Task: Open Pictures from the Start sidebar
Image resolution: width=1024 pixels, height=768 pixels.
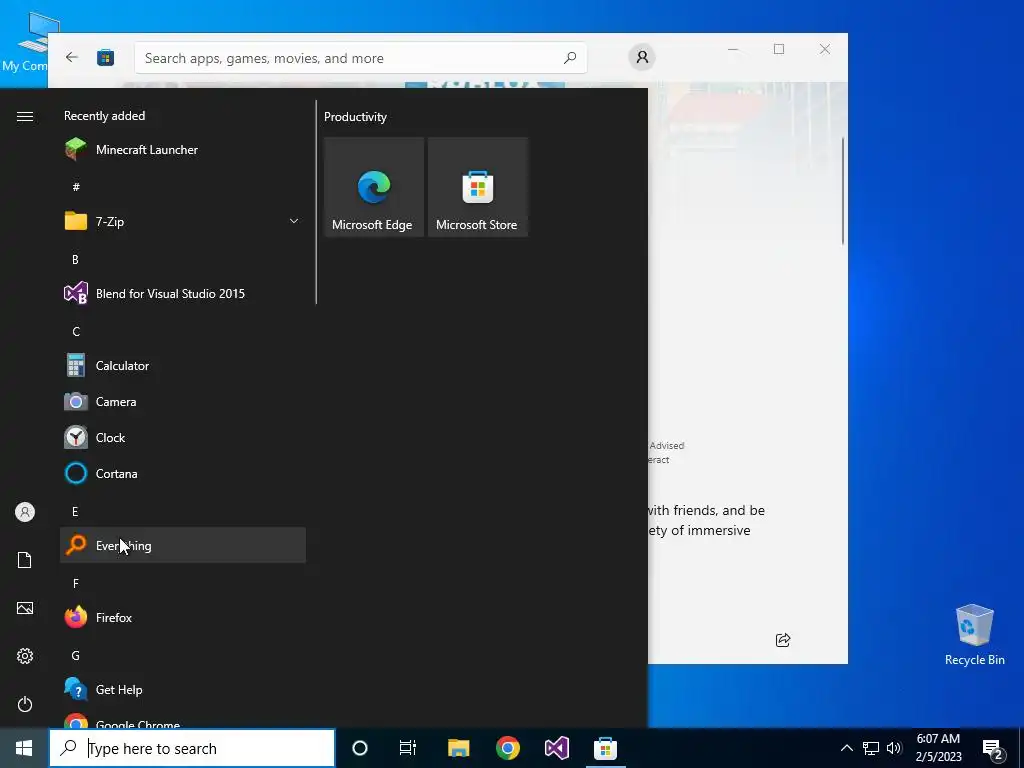Action: (25, 608)
